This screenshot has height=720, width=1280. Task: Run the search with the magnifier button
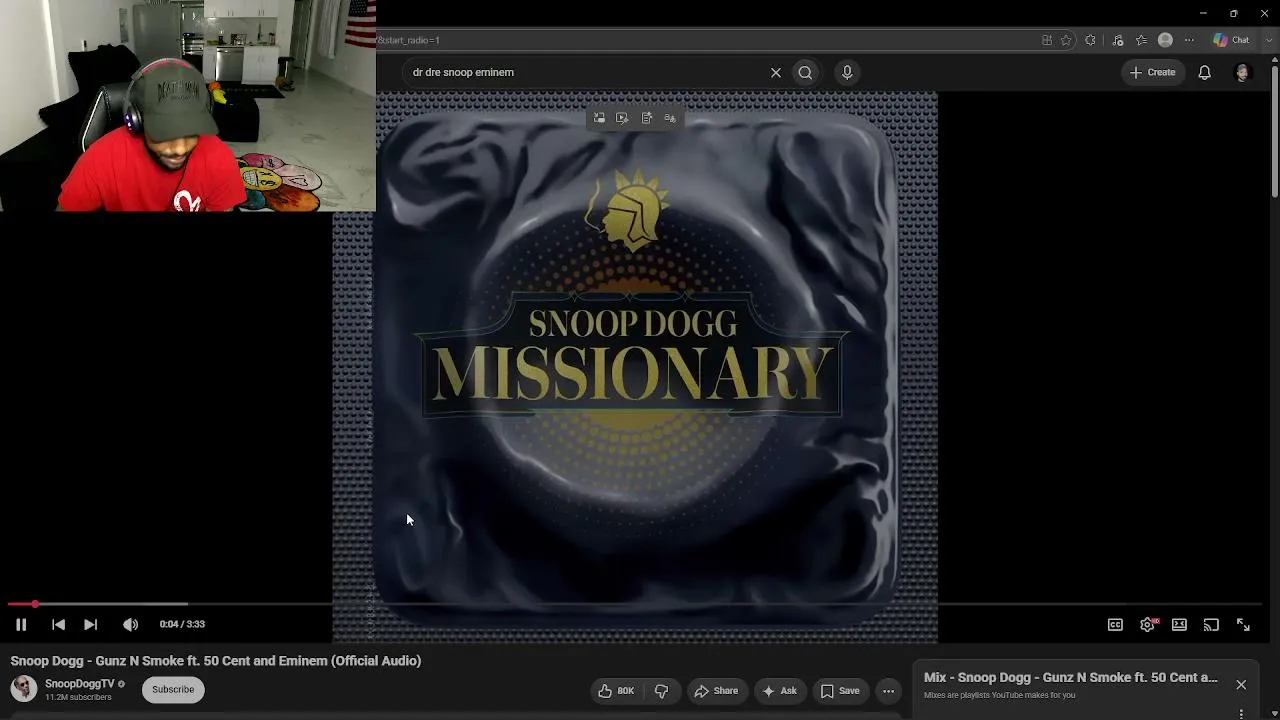pyautogui.click(x=805, y=72)
